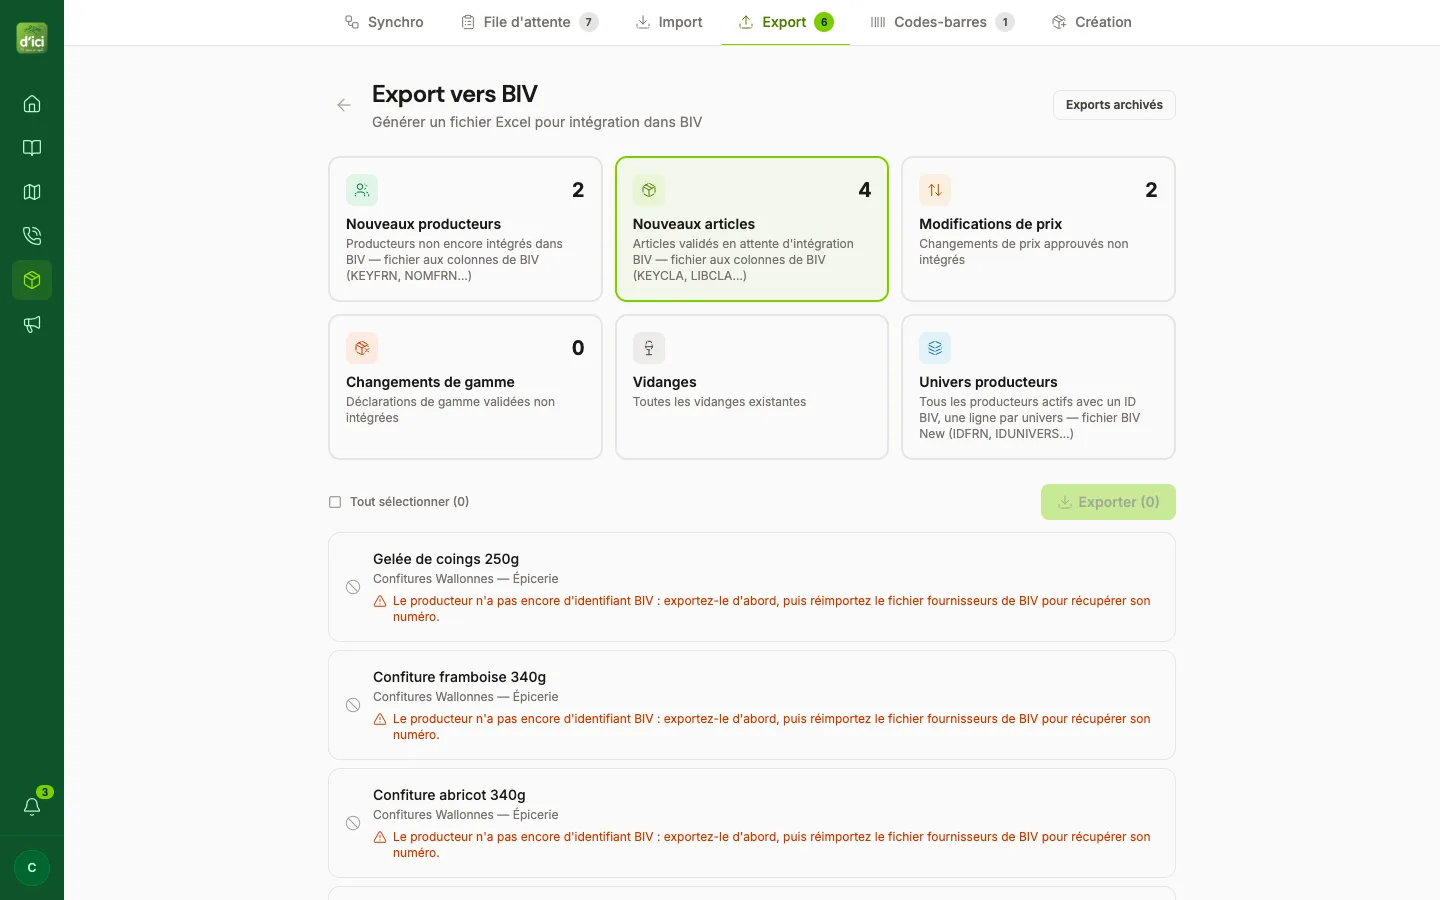Image resolution: width=1440 pixels, height=900 pixels.
Task: Click the Vidanges bottle icon
Action: [649, 348]
